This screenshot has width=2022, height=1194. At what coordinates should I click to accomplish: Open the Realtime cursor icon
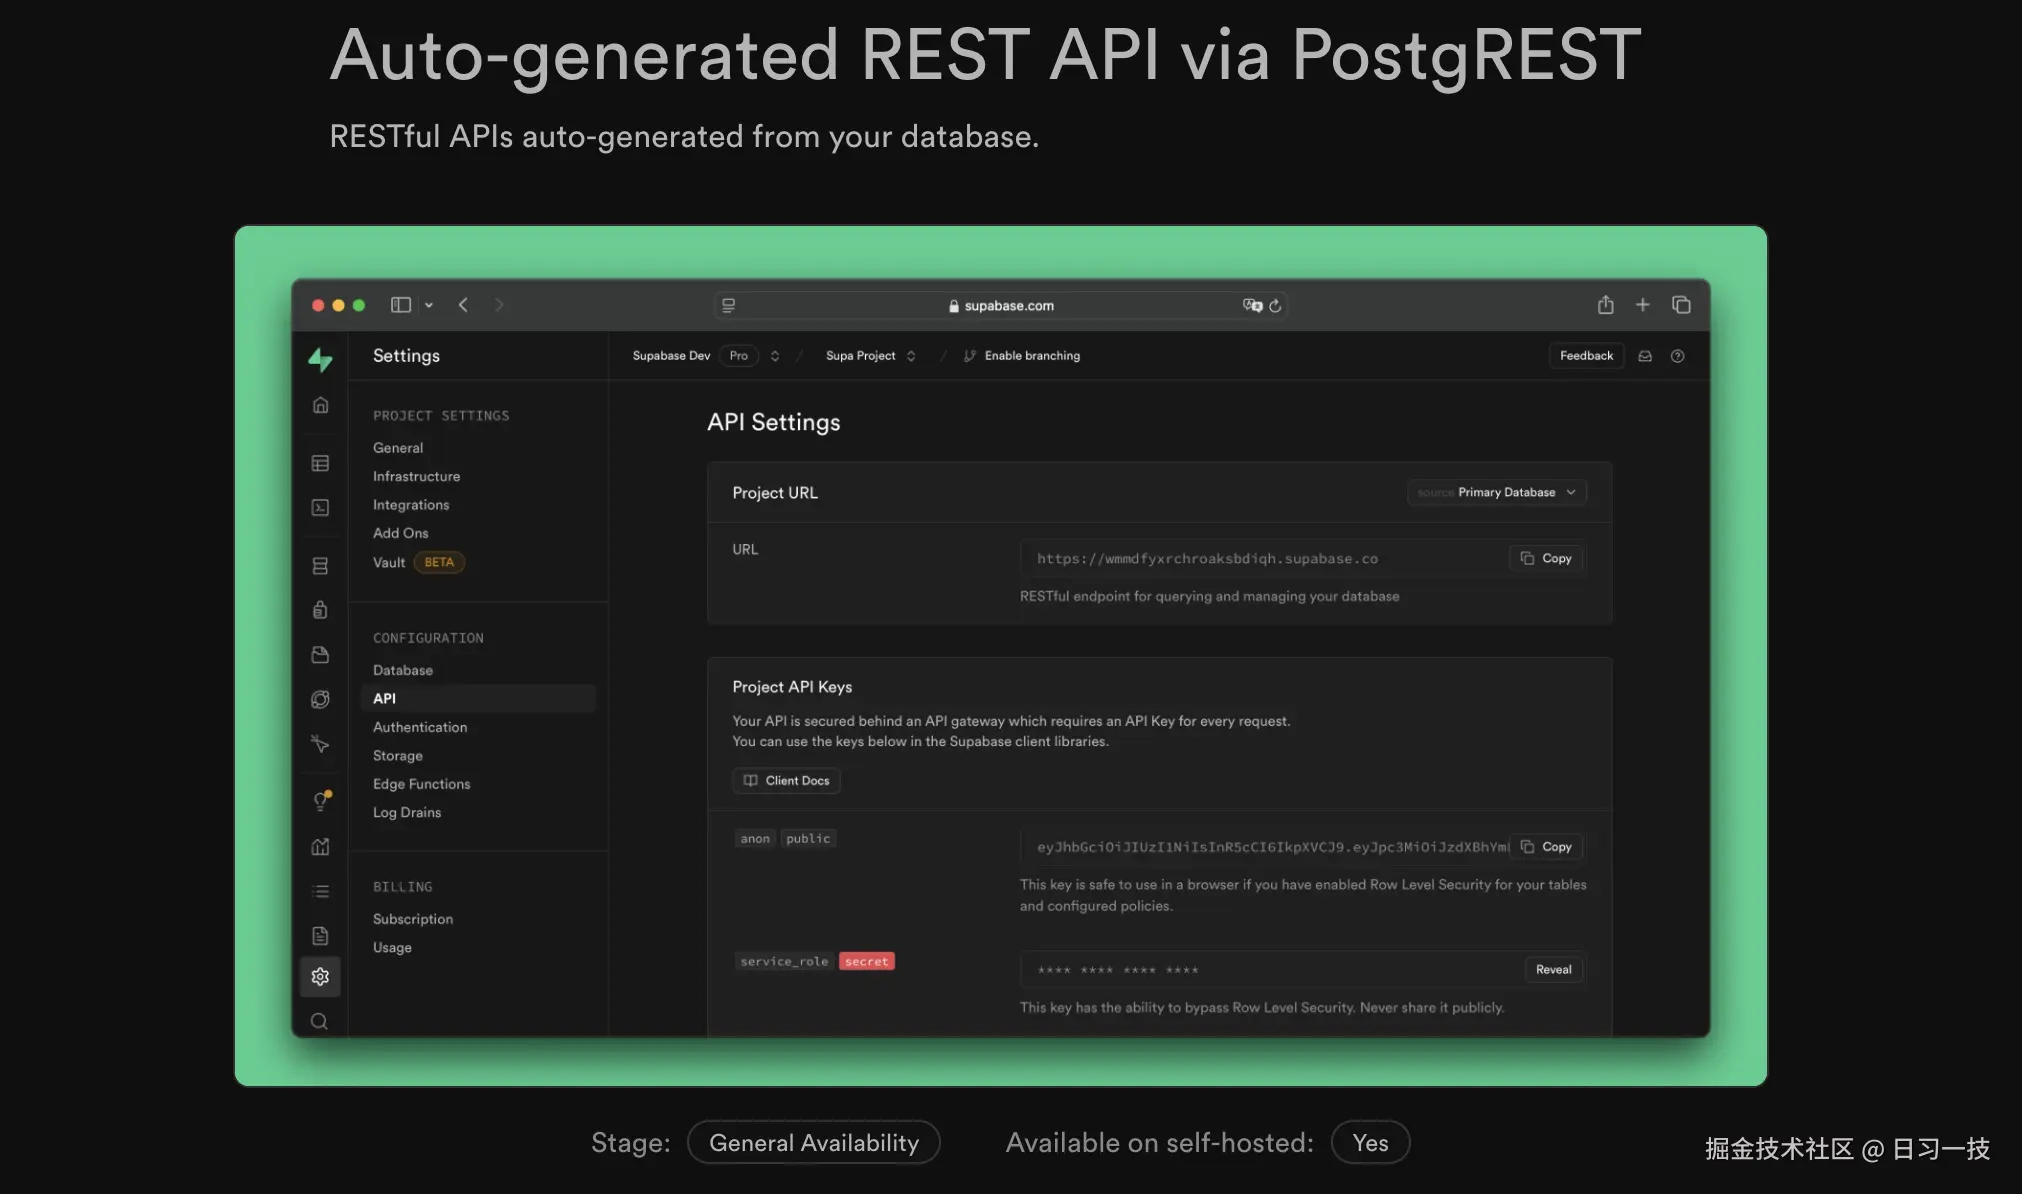(x=320, y=744)
